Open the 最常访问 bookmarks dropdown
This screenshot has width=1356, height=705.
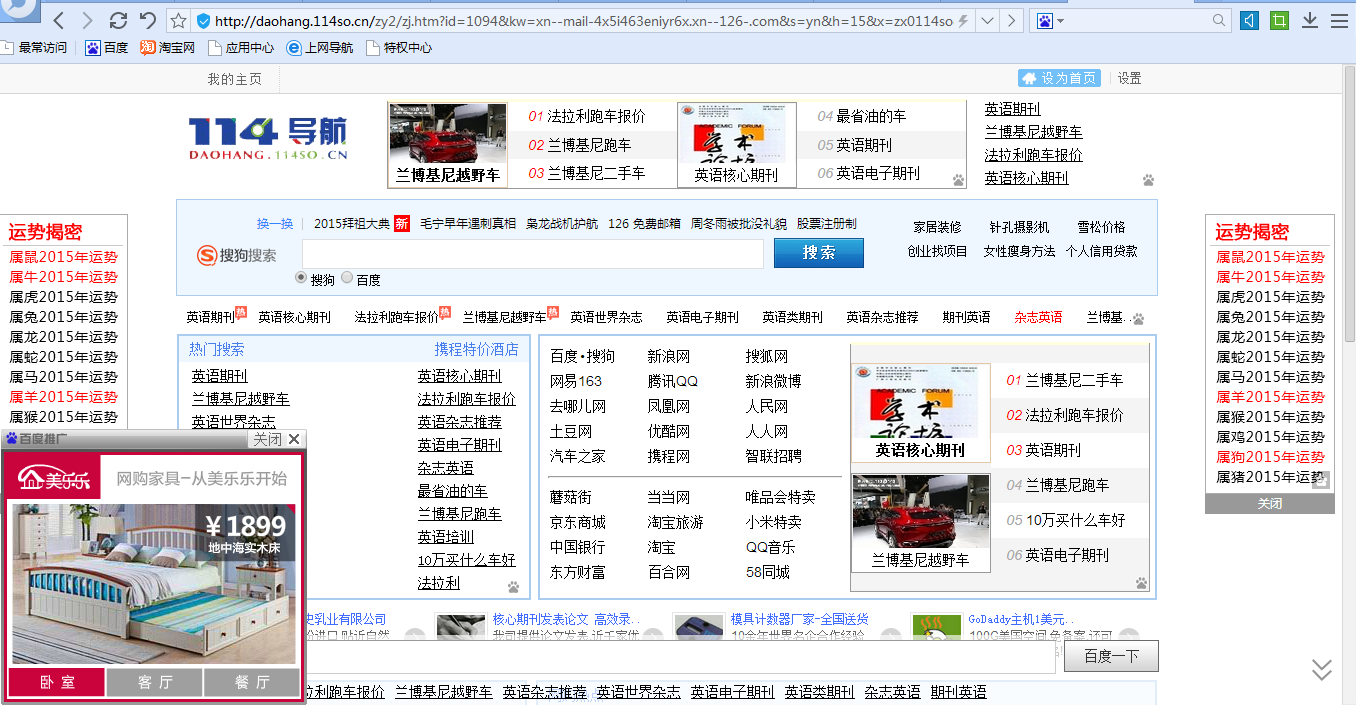[37, 46]
